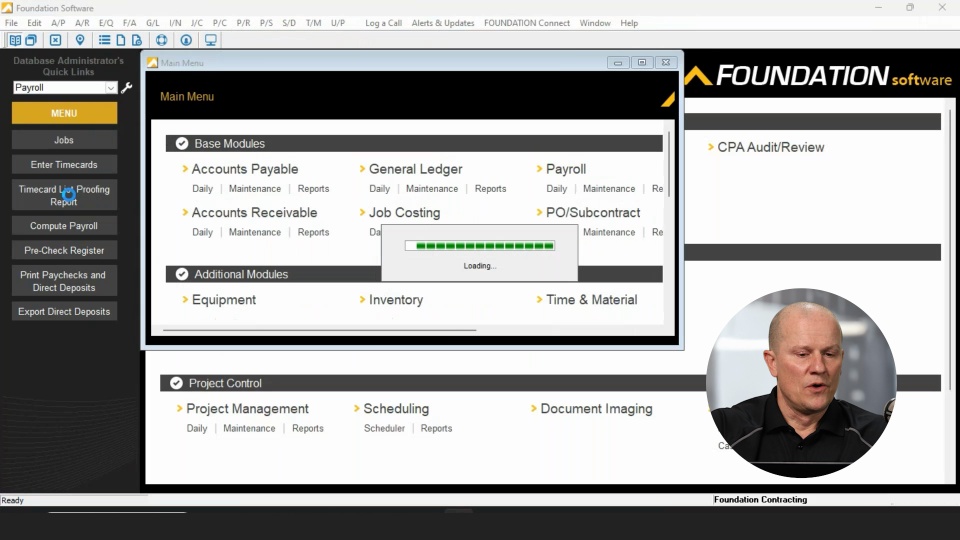This screenshot has width=960, height=540.
Task: Click the gold corner triangle in Main Menu header
Action: [x=668, y=99]
